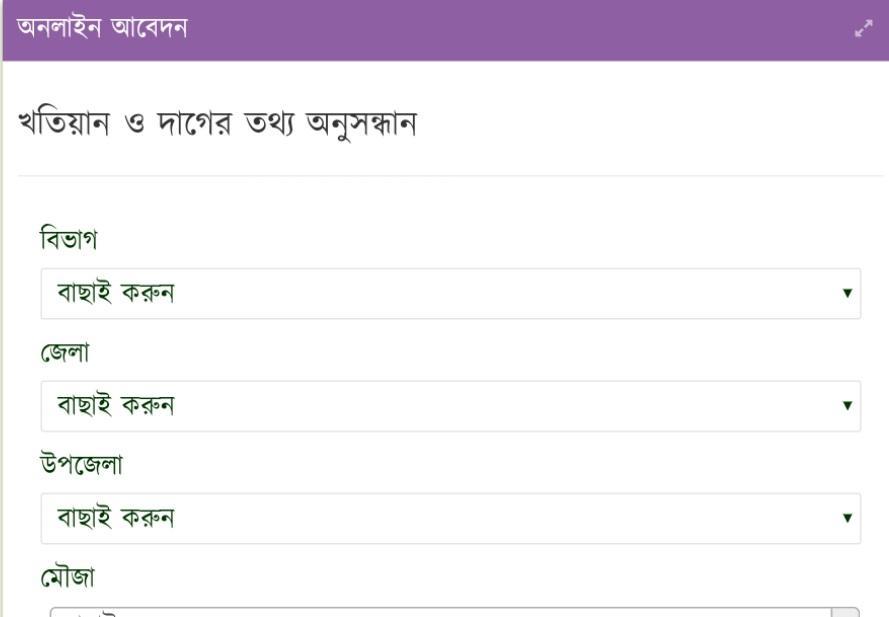Click the জেলা dropdown arrow
The image size is (889, 617).
click(x=847, y=406)
